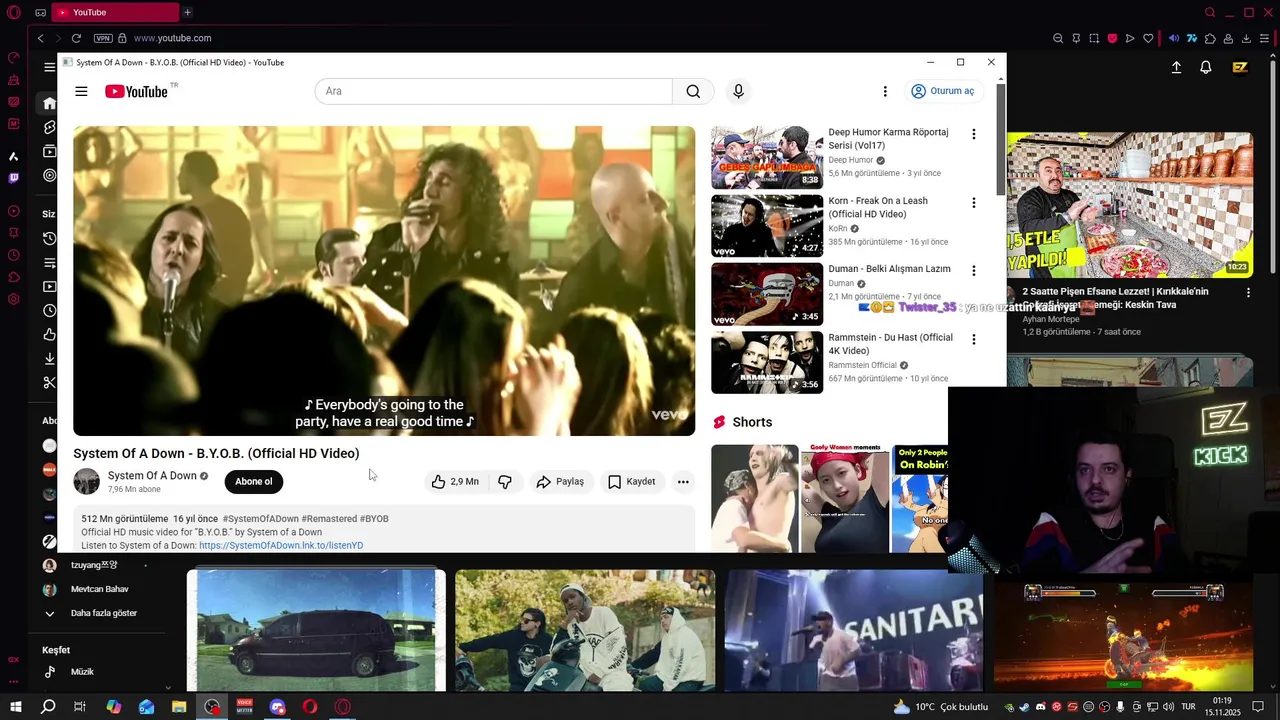
Task: Dislike the B.Y.O.B. video
Action: [505, 482]
